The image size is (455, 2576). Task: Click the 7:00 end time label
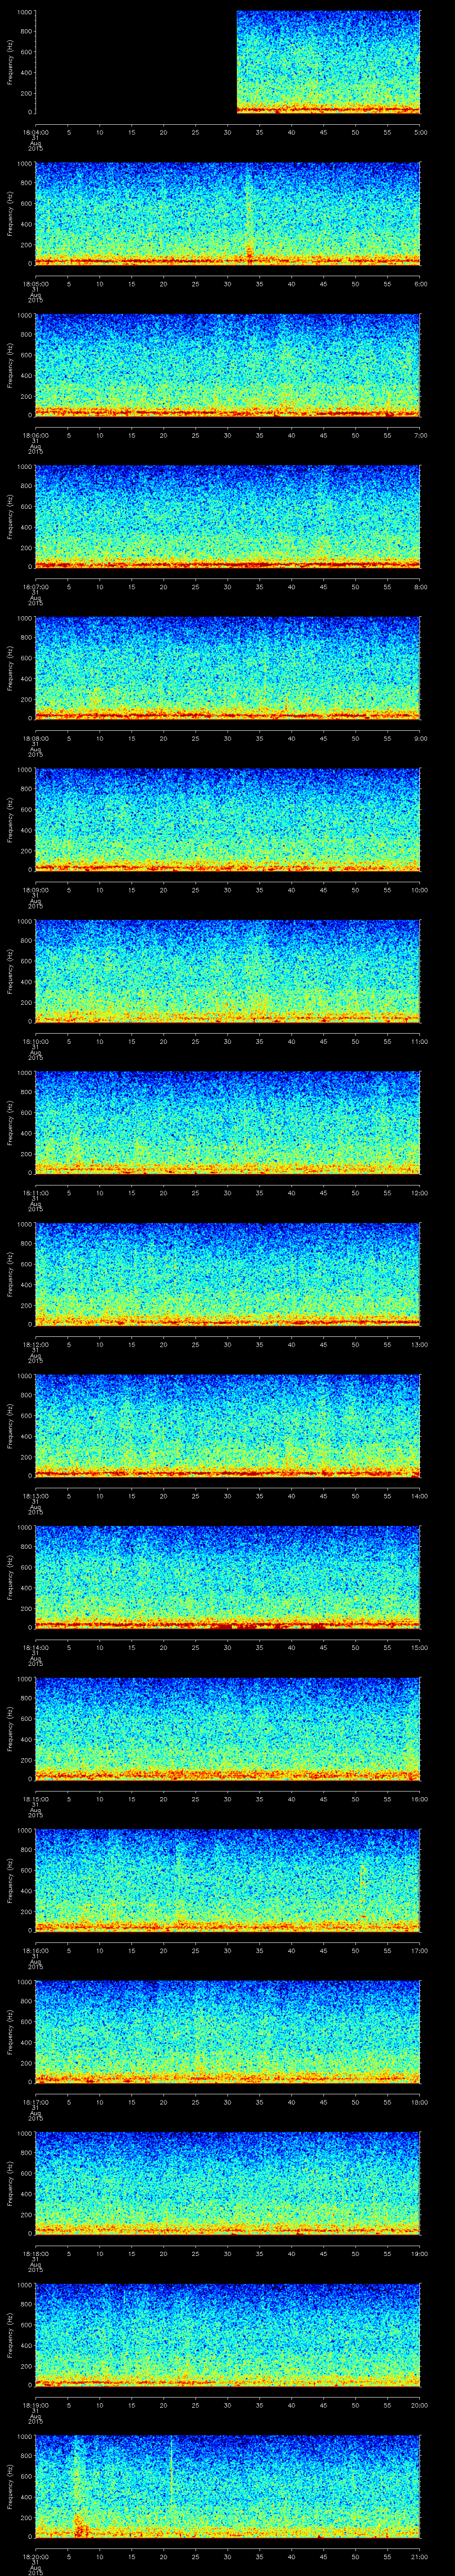point(420,435)
